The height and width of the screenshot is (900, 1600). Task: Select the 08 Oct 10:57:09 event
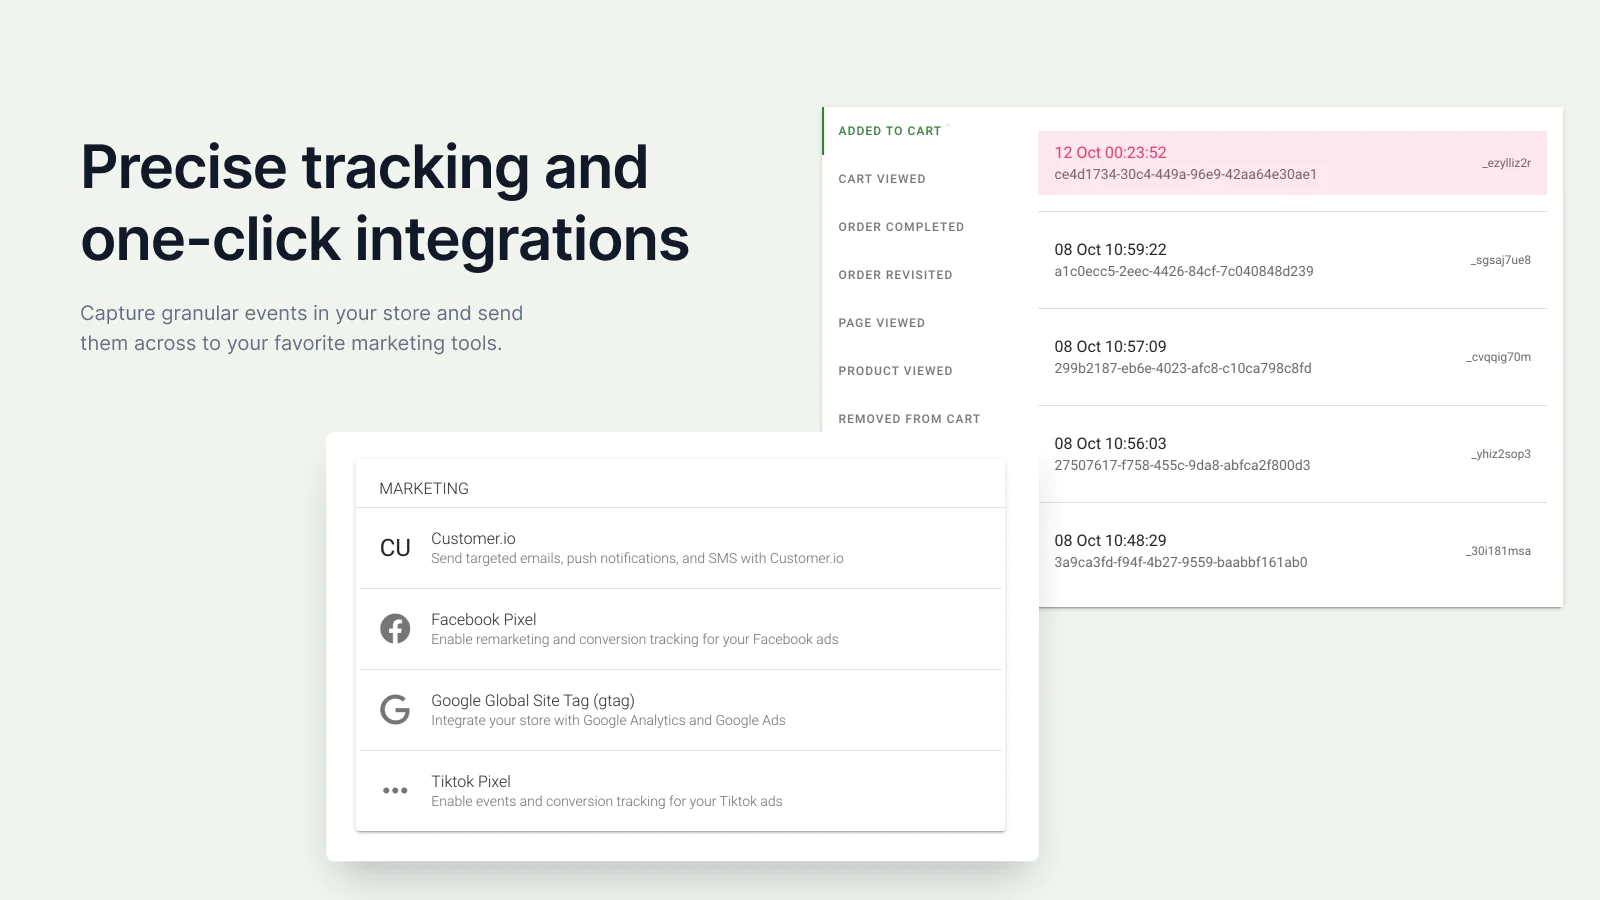pyautogui.click(x=1292, y=357)
